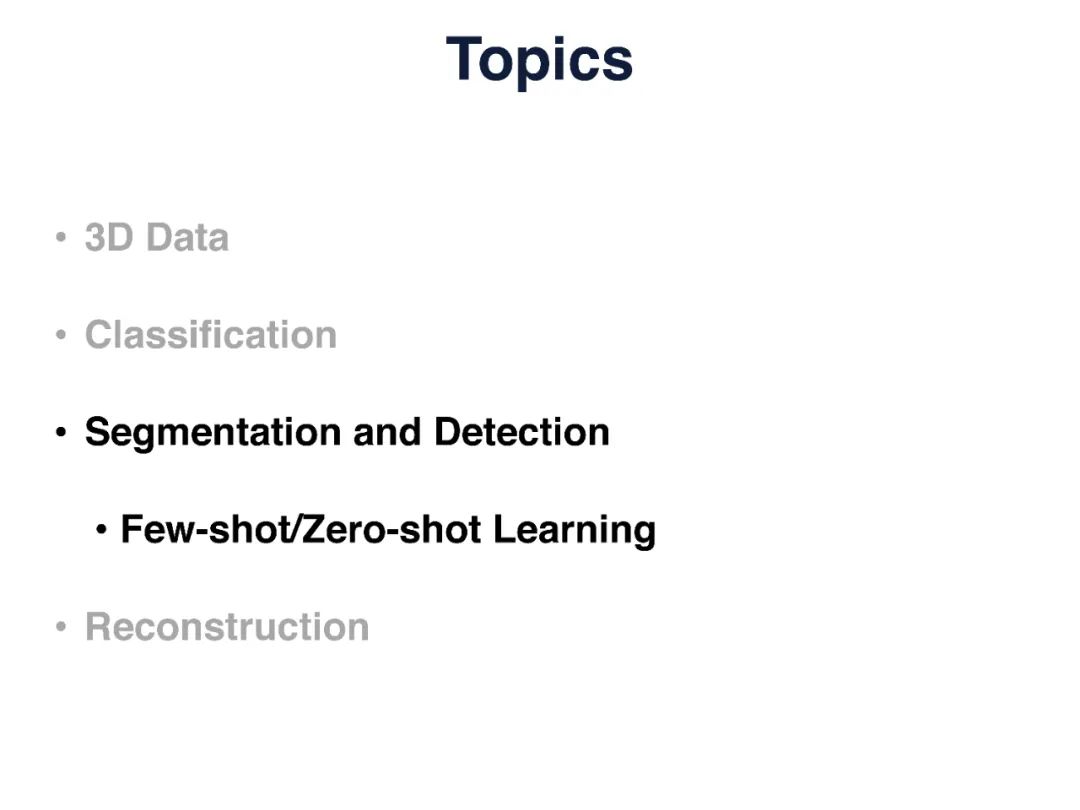
Task: Click the bullet dot before Reconstruction
Action: pyautogui.click(x=62, y=628)
